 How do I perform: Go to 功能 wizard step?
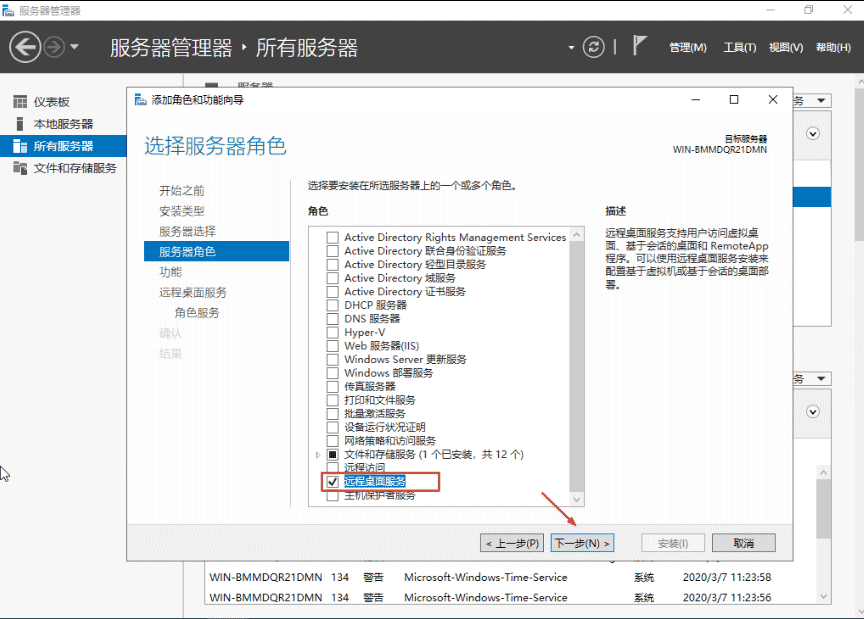(x=170, y=272)
